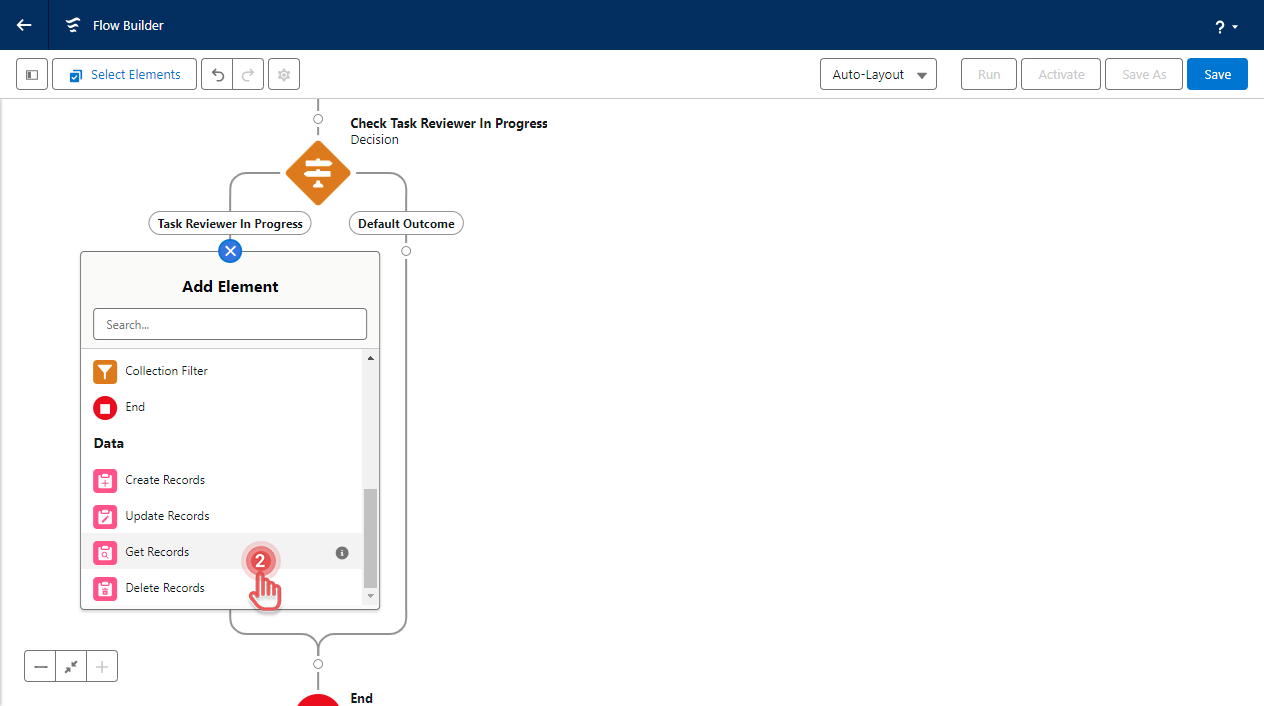The width and height of the screenshot is (1264, 706).
Task: Toggle the left toolbox panel
Action: pos(32,75)
